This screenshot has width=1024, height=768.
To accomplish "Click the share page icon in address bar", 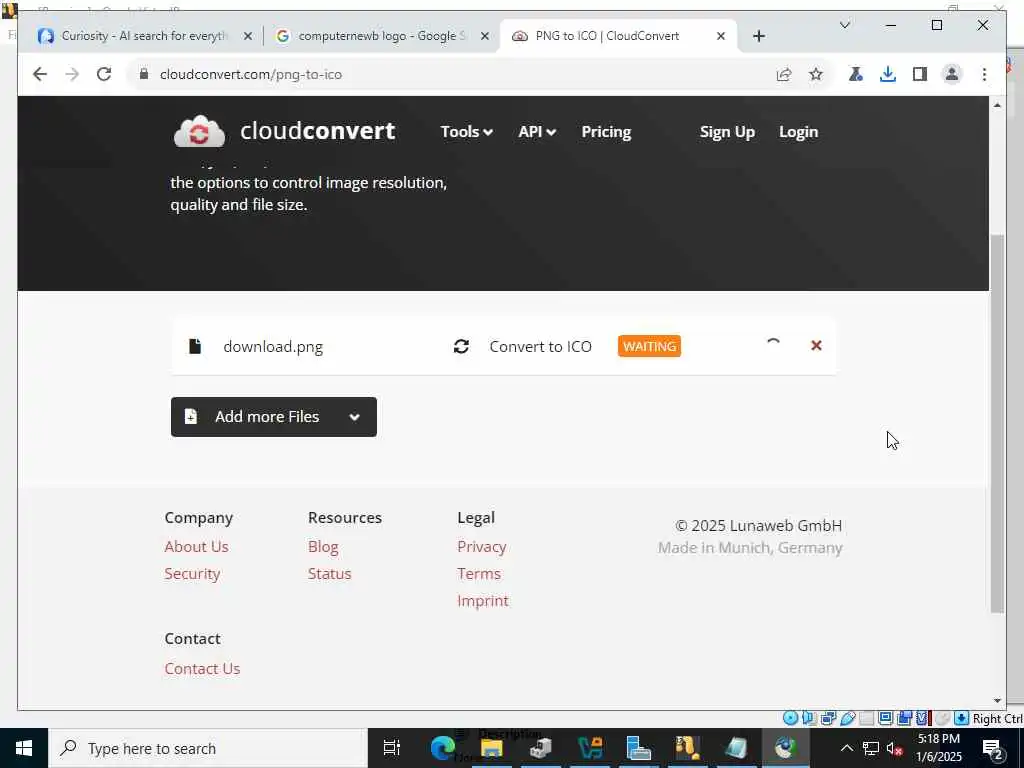I will click(x=784, y=74).
